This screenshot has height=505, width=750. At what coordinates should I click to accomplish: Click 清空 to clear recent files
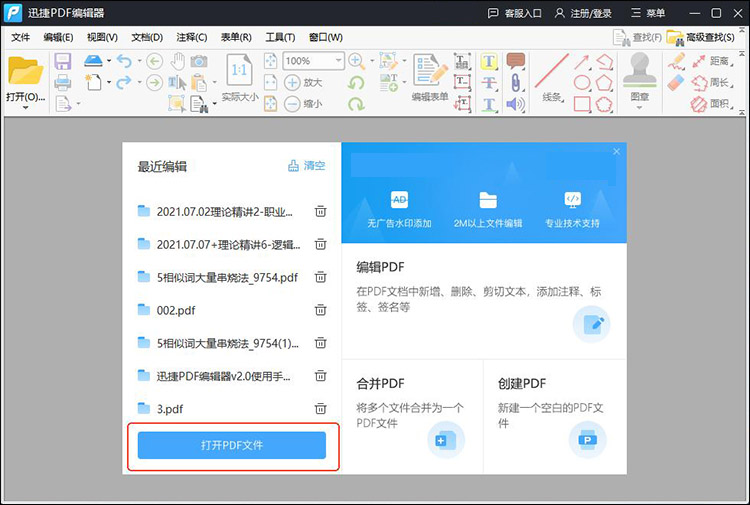(x=307, y=166)
